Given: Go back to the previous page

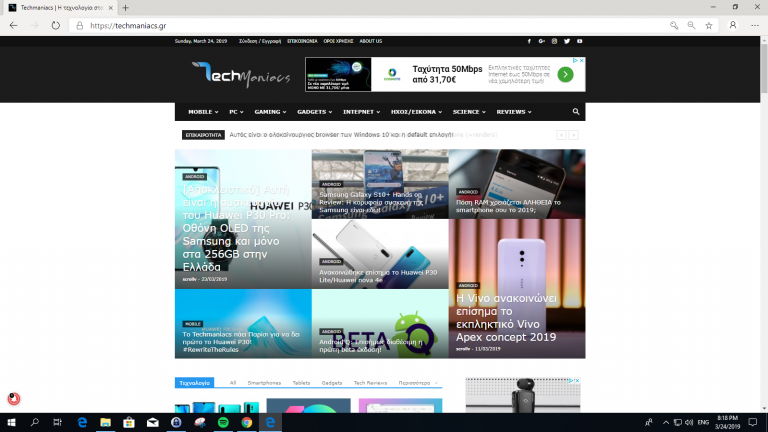Looking at the screenshot, I should tap(13, 25).
